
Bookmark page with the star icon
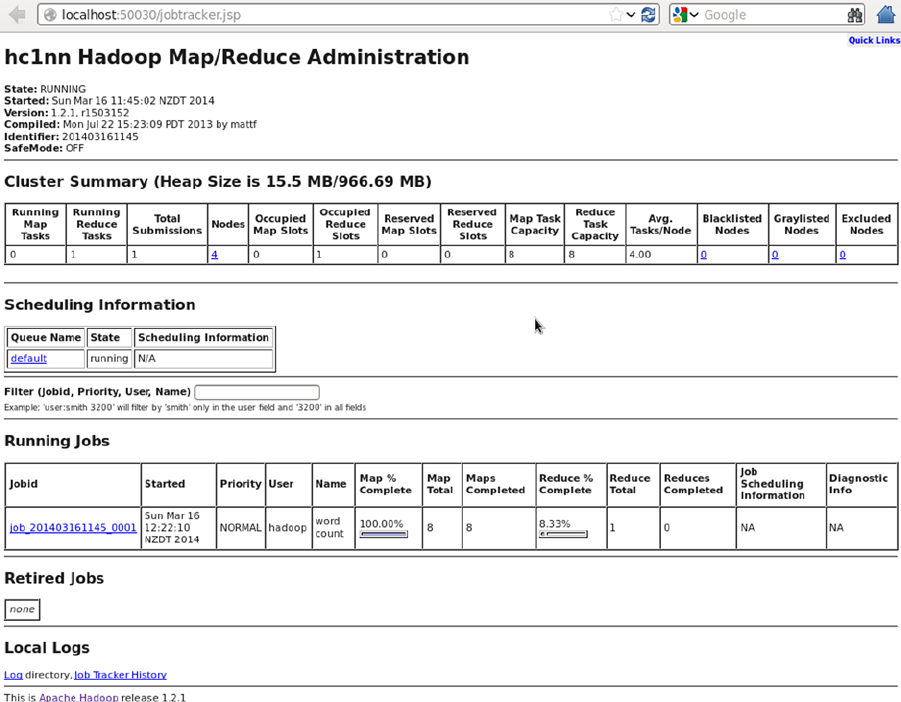point(615,15)
